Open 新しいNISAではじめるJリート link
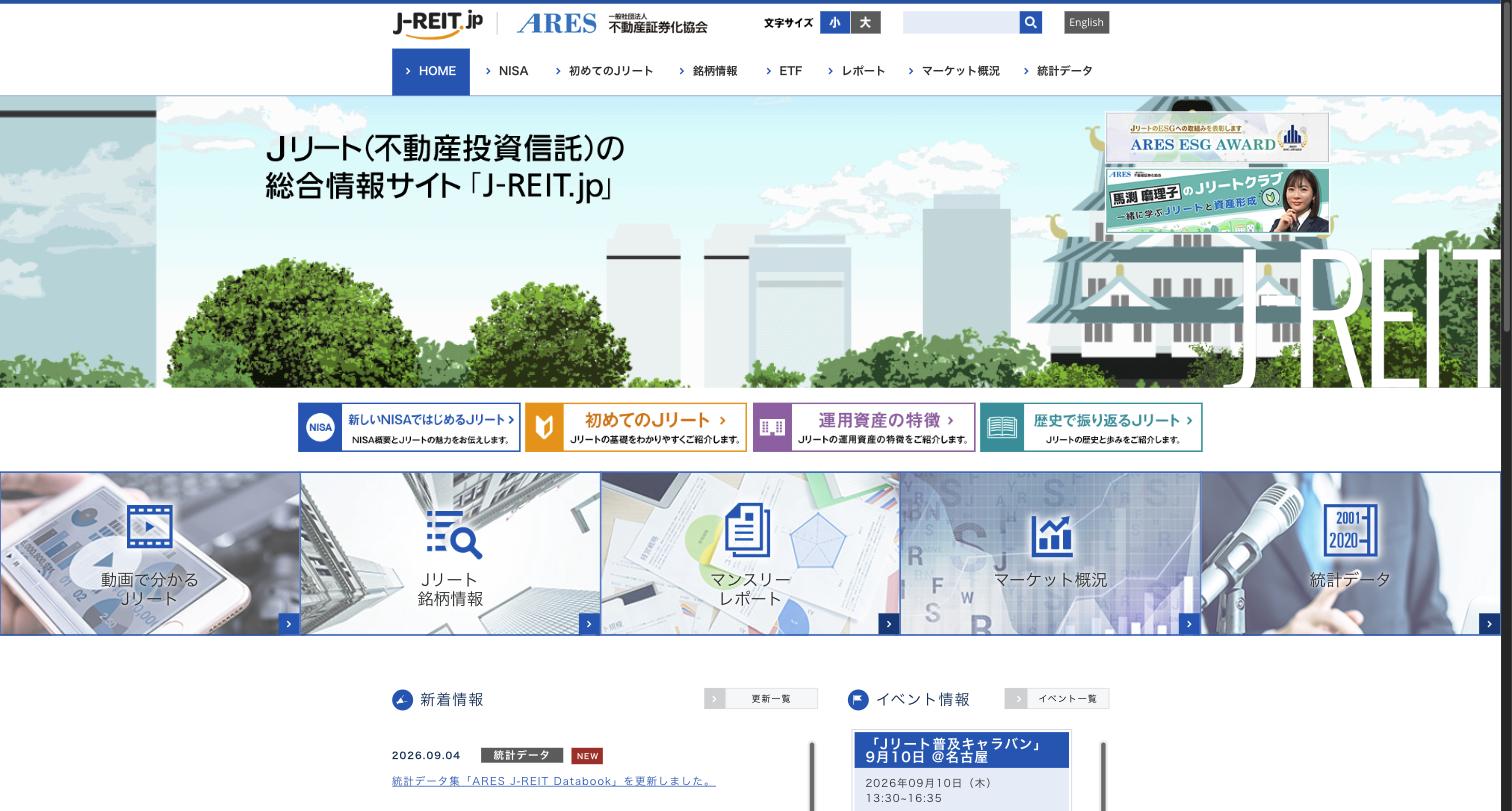Viewport: 1512px width, 811px height. [409, 427]
